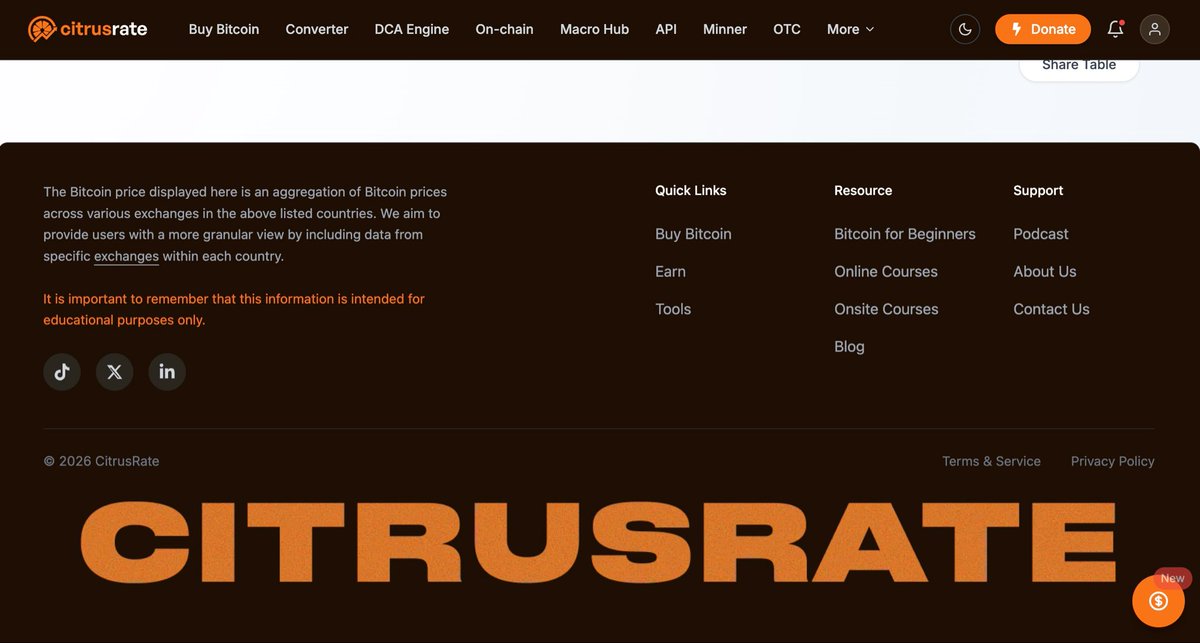1200x643 pixels.
Task: Open API navigation item
Action: pos(666,29)
